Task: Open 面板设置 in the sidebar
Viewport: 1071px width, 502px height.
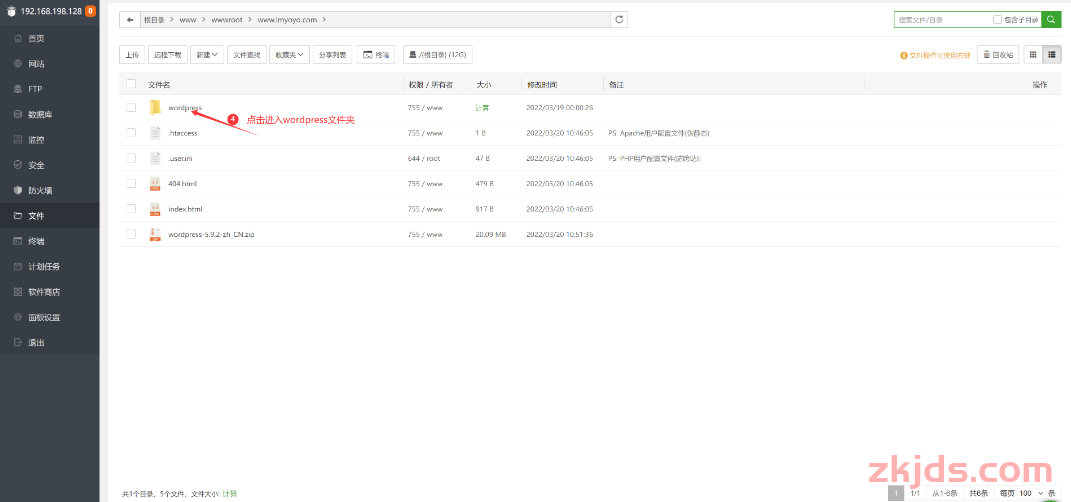Action: pos(49,317)
